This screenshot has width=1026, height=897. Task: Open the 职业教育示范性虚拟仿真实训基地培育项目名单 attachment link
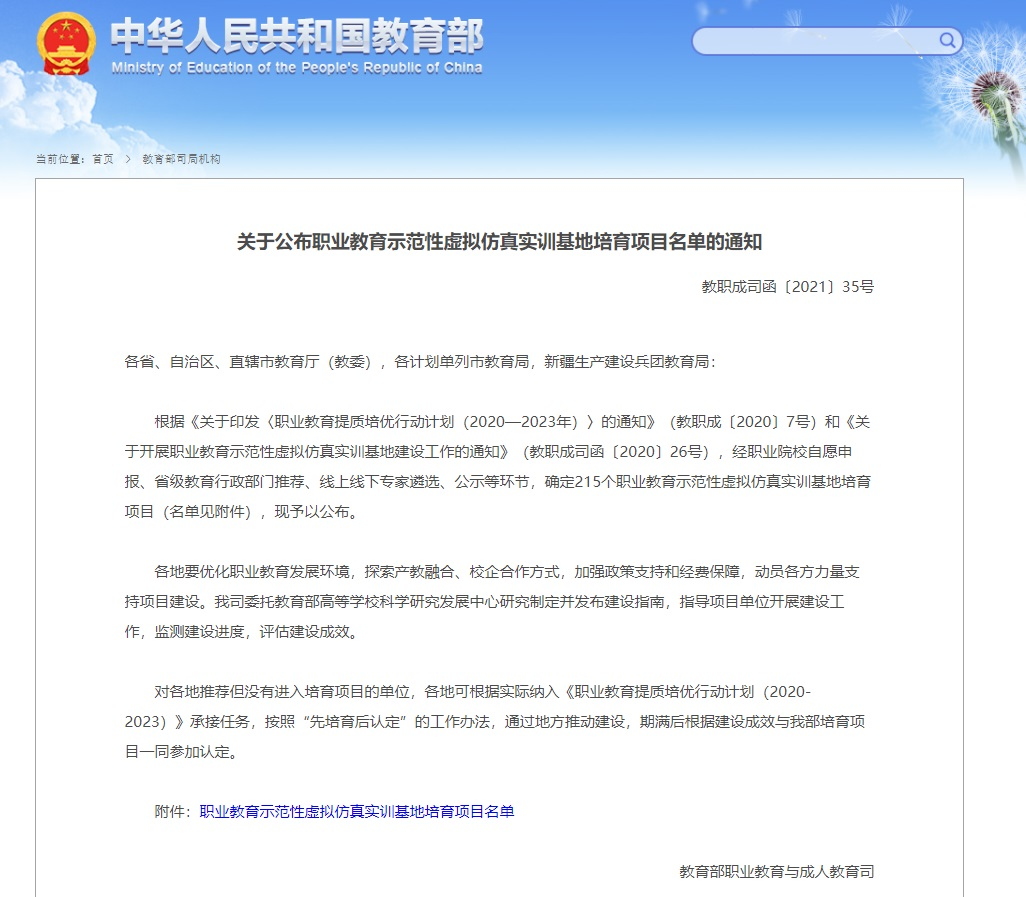[x=357, y=811]
